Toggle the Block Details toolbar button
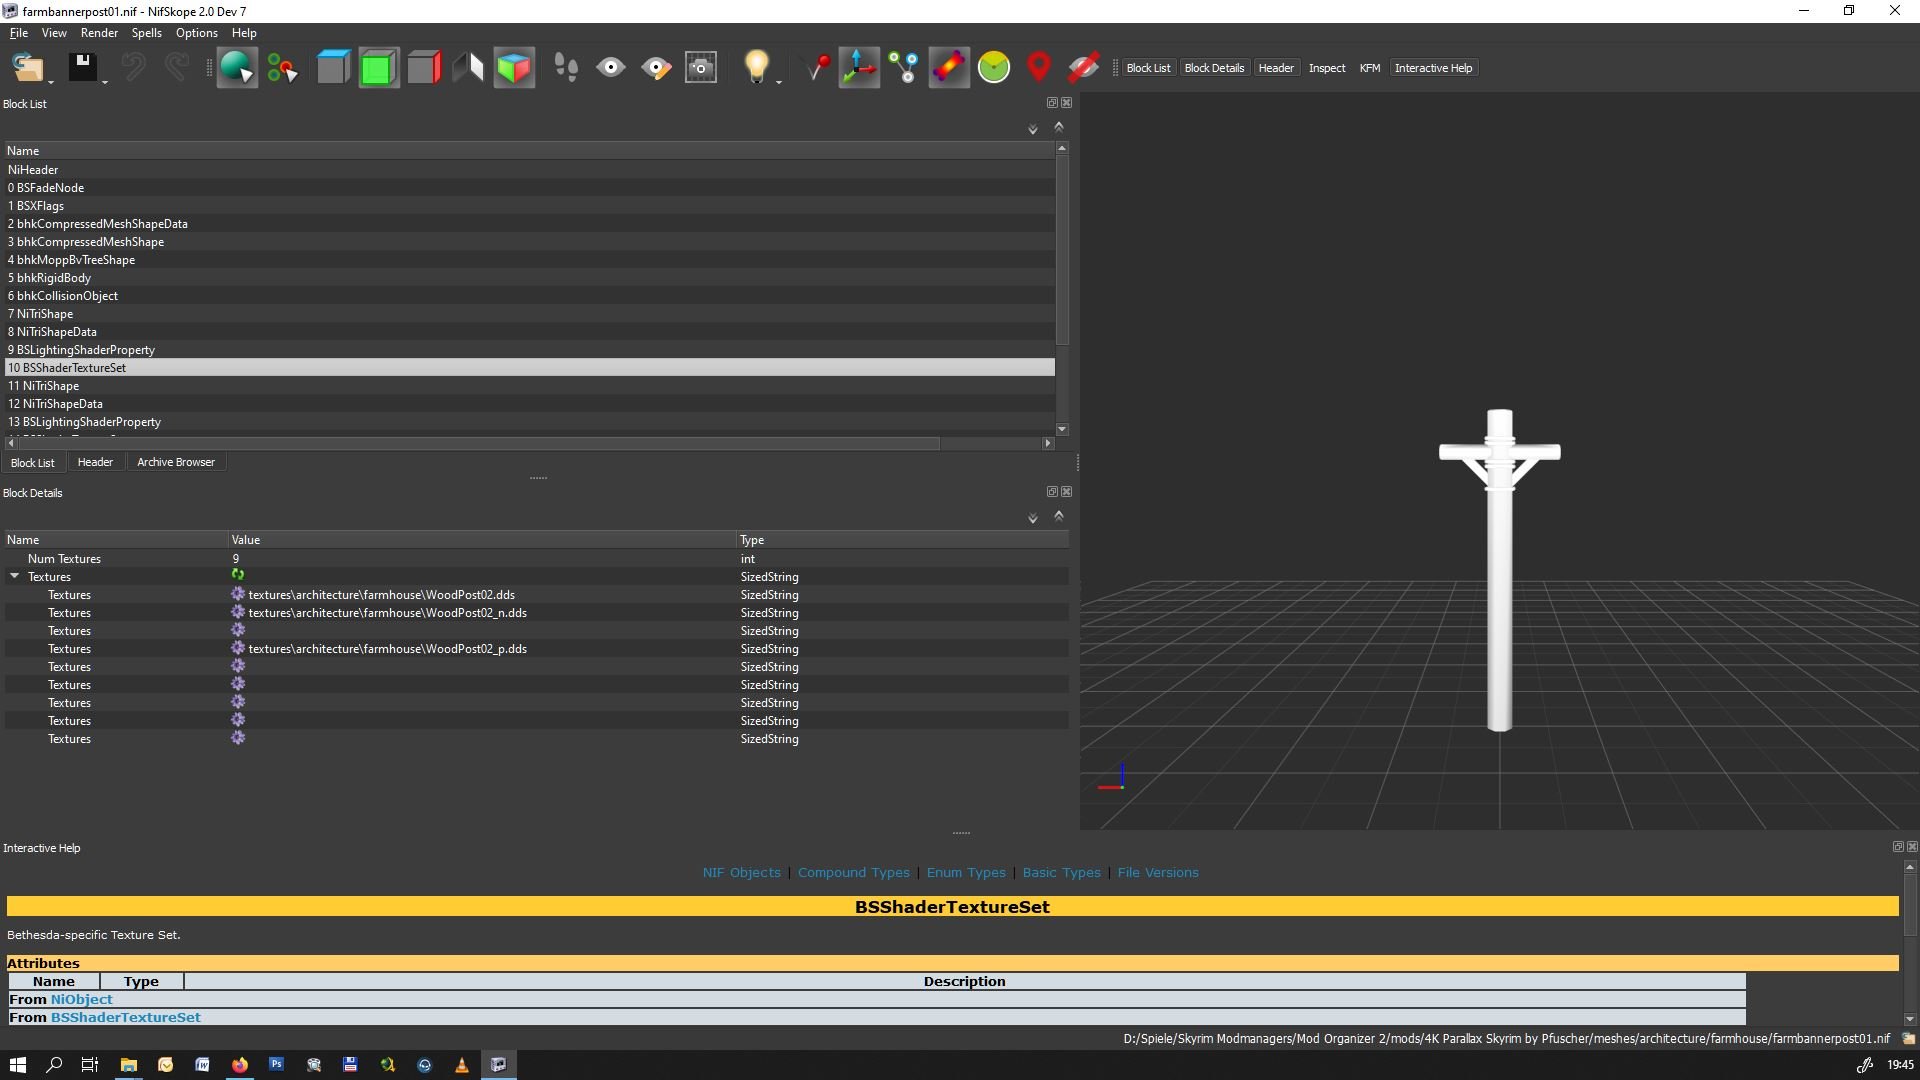1920x1080 pixels. (x=1214, y=68)
